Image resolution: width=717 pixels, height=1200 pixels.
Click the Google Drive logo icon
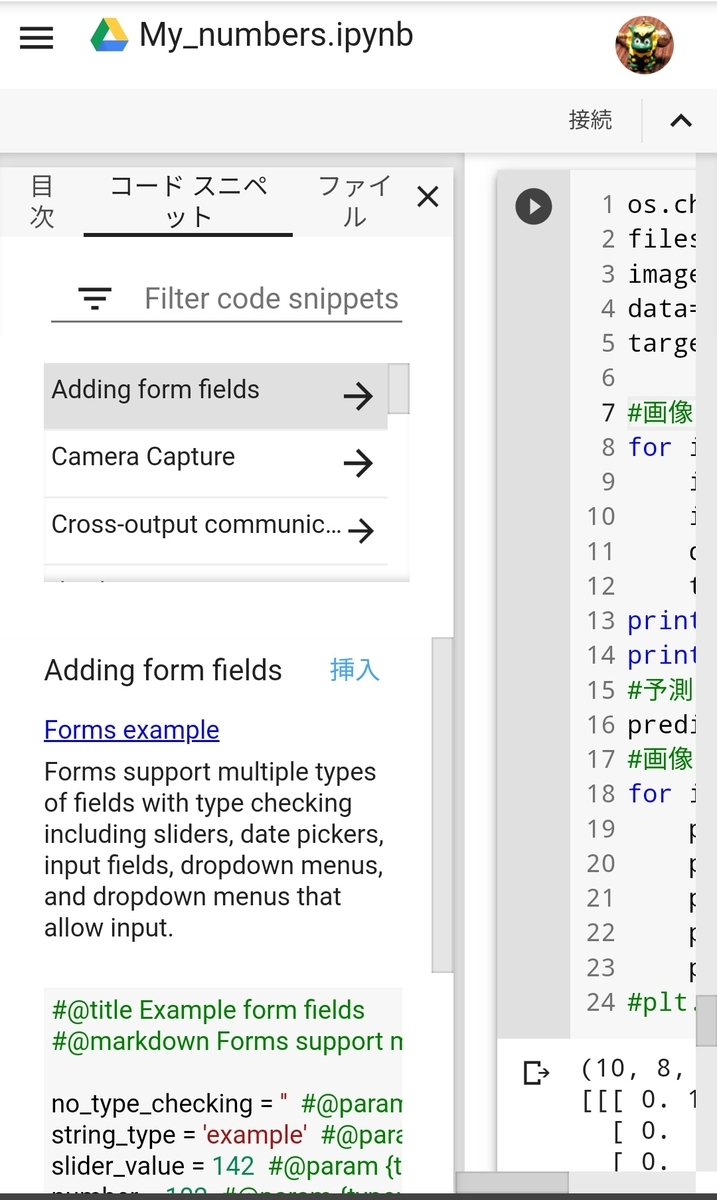(x=109, y=36)
